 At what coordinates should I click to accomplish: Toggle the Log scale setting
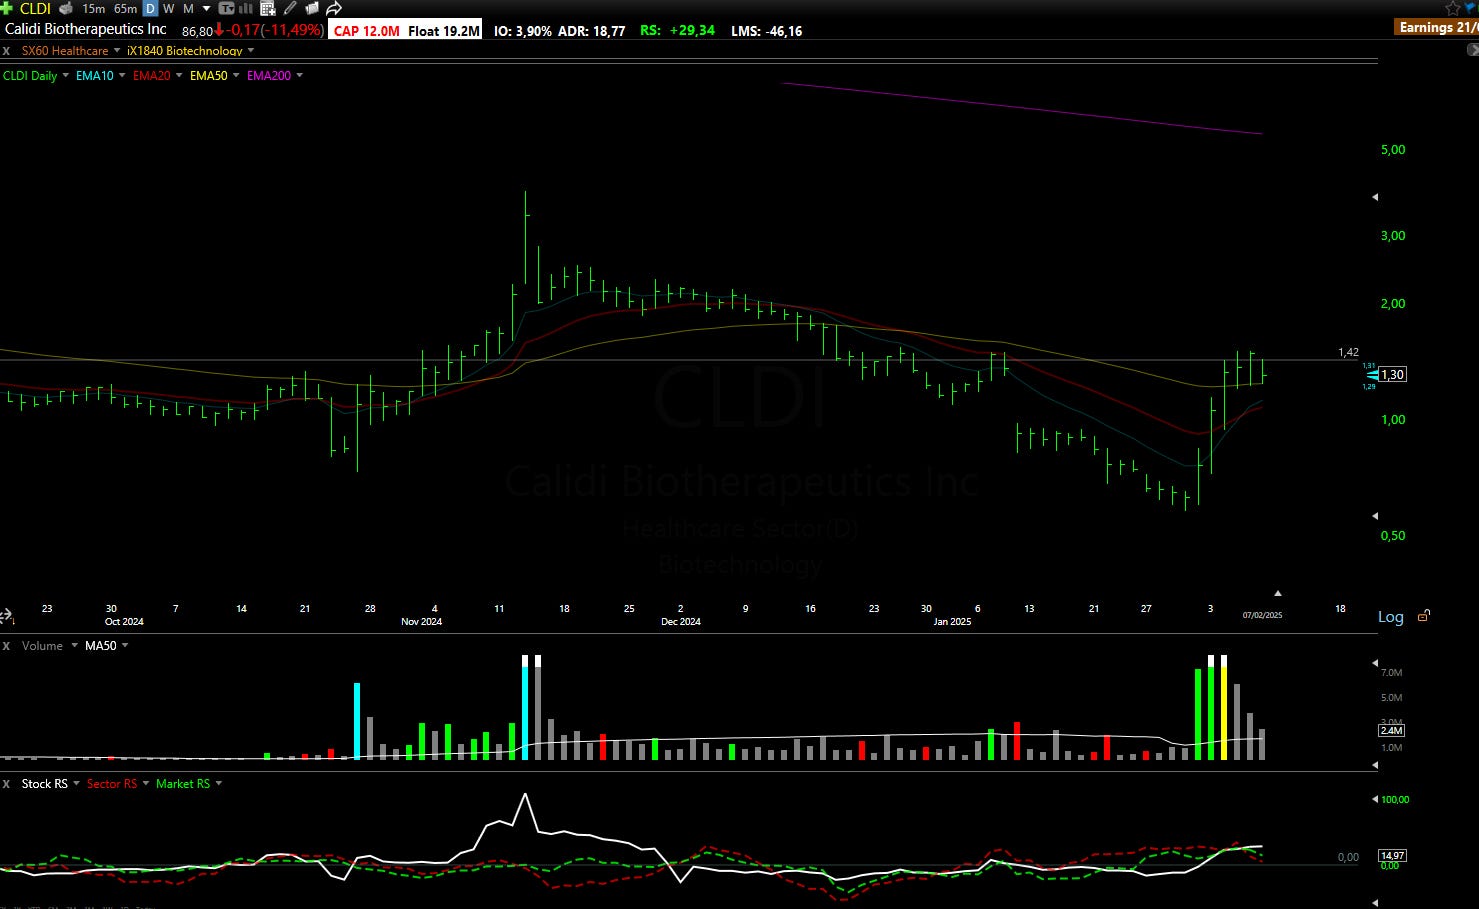1391,617
